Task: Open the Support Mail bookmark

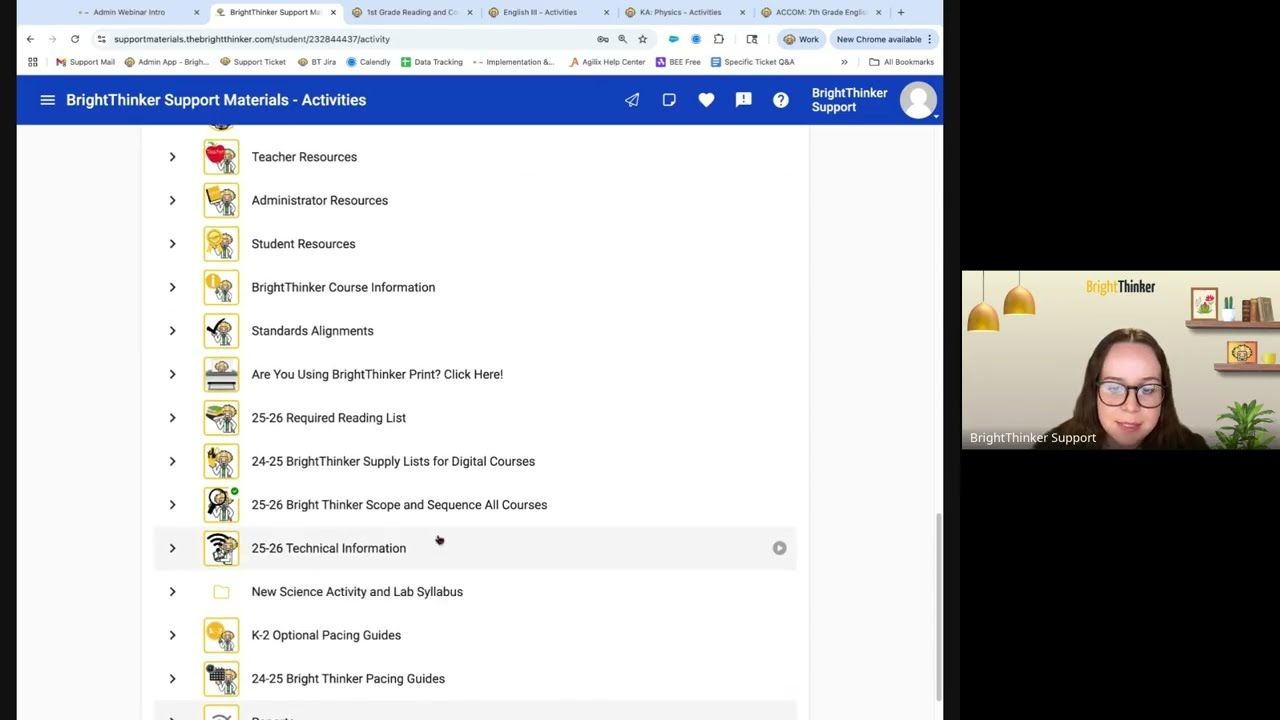Action: [x=85, y=62]
